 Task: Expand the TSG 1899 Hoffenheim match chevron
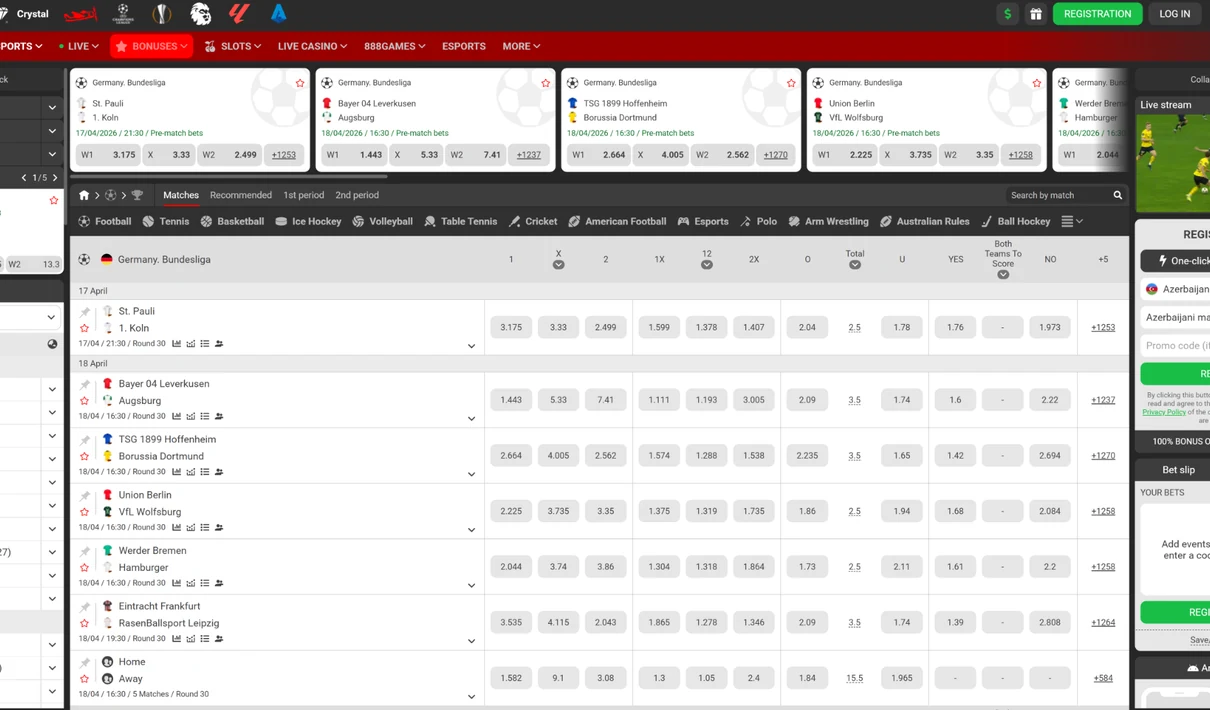(471, 474)
